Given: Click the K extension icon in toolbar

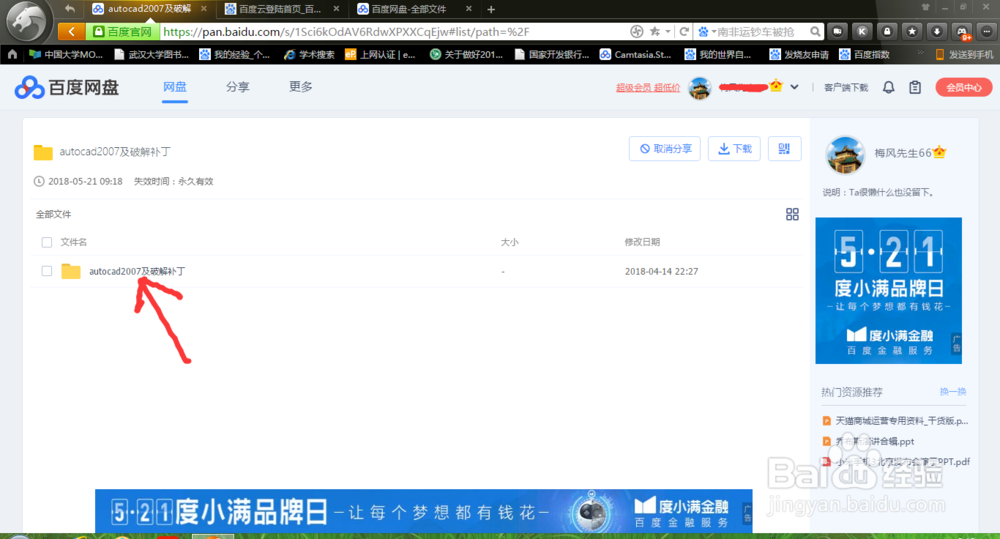Looking at the screenshot, I should click(x=862, y=31).
